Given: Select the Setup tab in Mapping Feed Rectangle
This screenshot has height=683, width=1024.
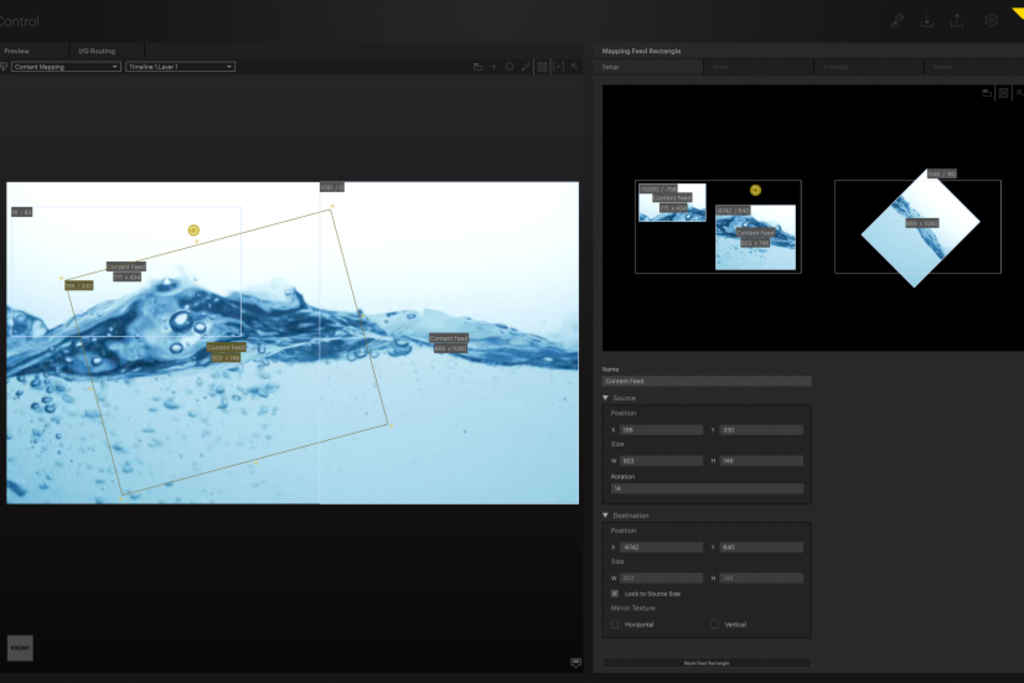Looking at the screenshot, I should coord(648,67).
